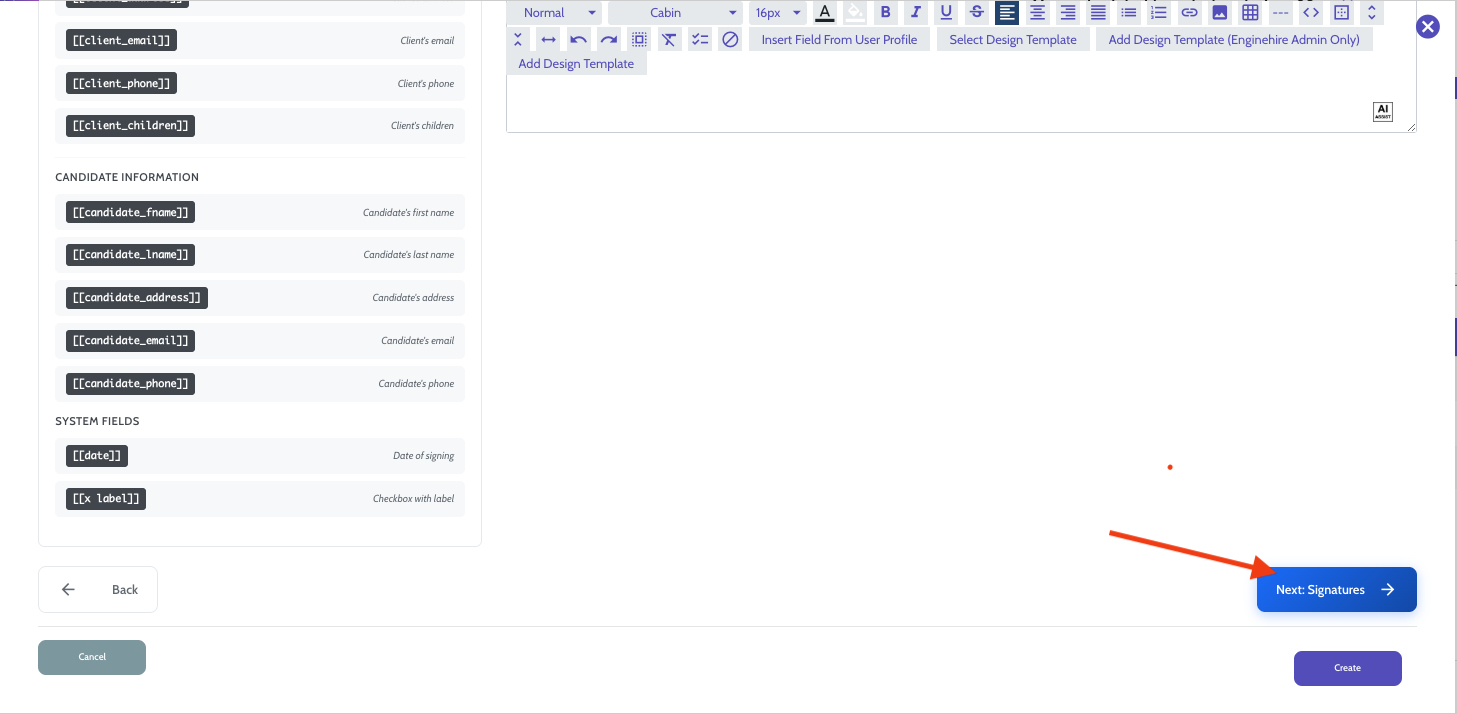The width and height of the screenshot is (1457, 714).
Task: Toggle underline formatting
Action: (946, 12)
